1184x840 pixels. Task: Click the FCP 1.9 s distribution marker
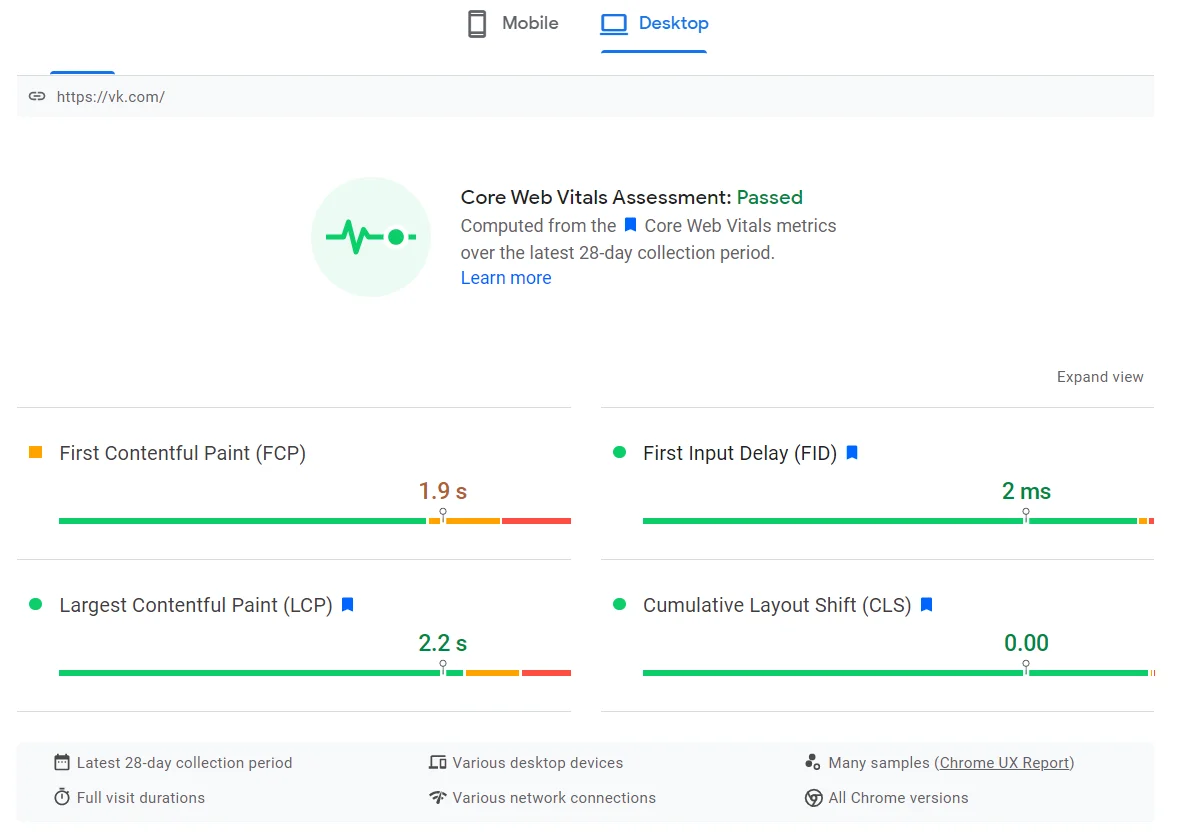[443, 514]
